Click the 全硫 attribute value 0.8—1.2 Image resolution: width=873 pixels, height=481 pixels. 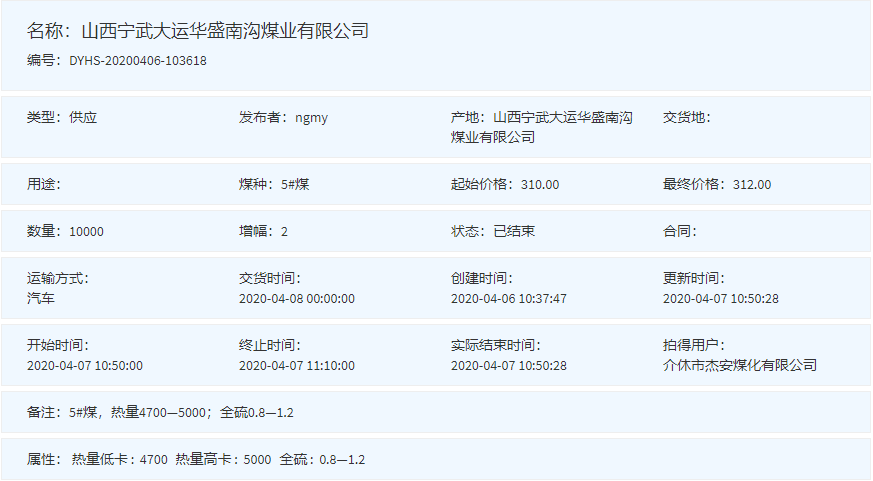[x=342, y=460]
